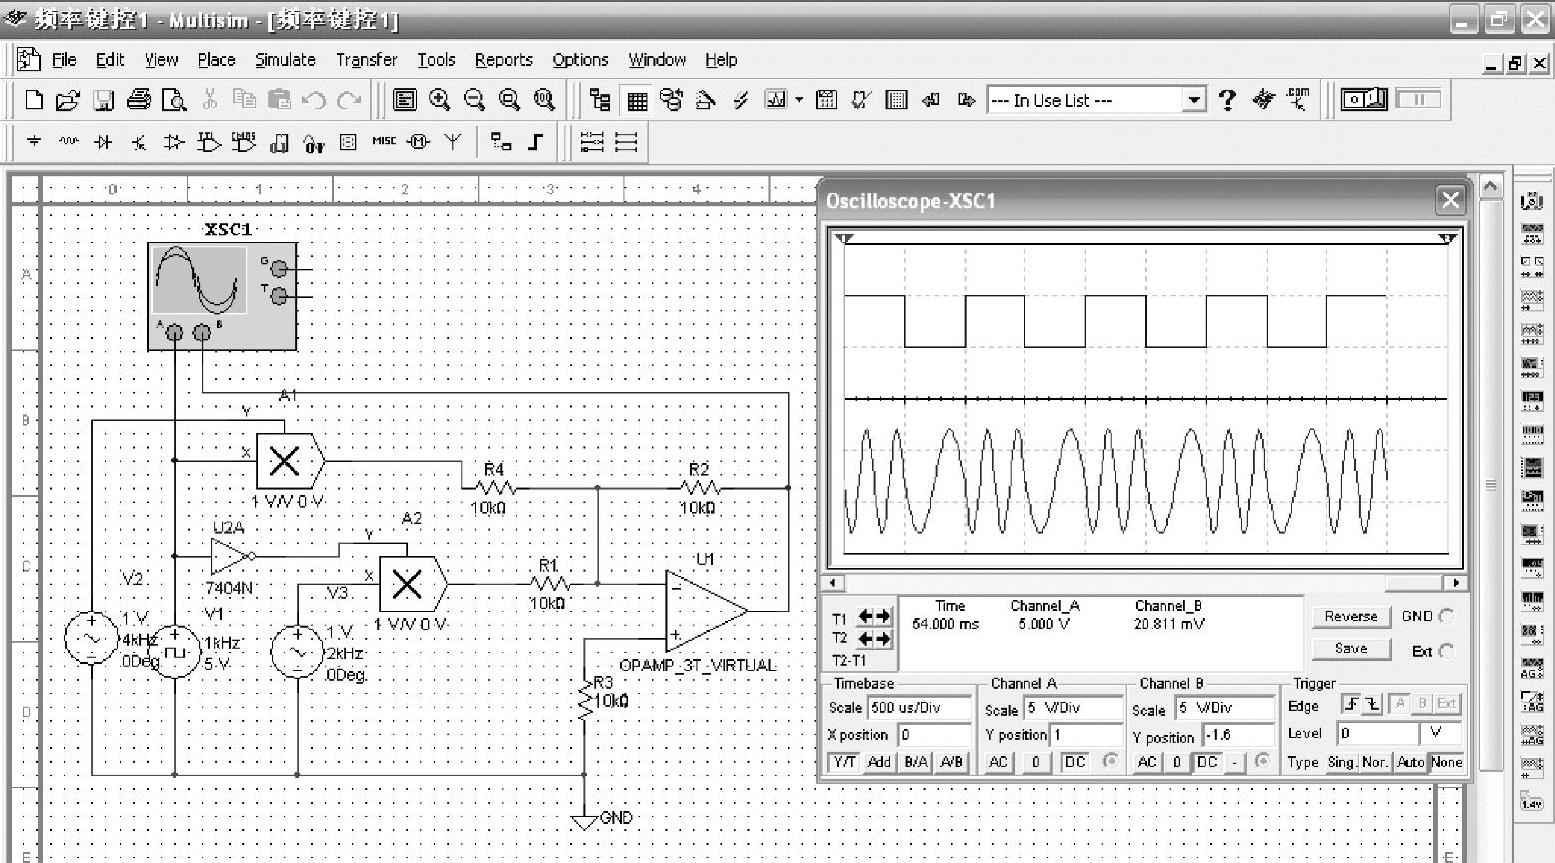Select the ground source component icon
Screen dimensions: 1555x863
pyautogui.click(x=34, y=142)
